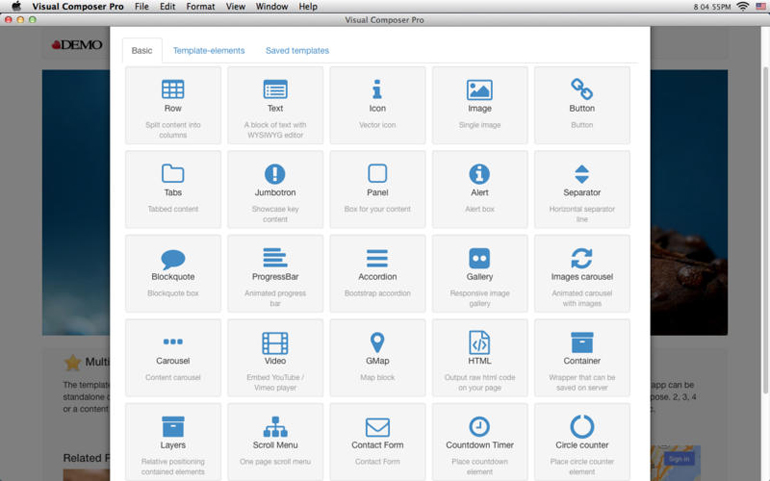Select the Carousel three-dots icon

(173, 341)
